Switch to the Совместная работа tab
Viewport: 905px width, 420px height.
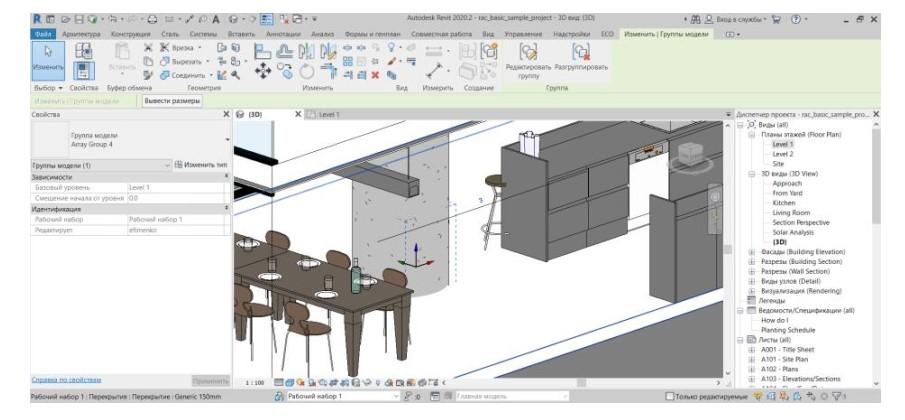(441, 34)
